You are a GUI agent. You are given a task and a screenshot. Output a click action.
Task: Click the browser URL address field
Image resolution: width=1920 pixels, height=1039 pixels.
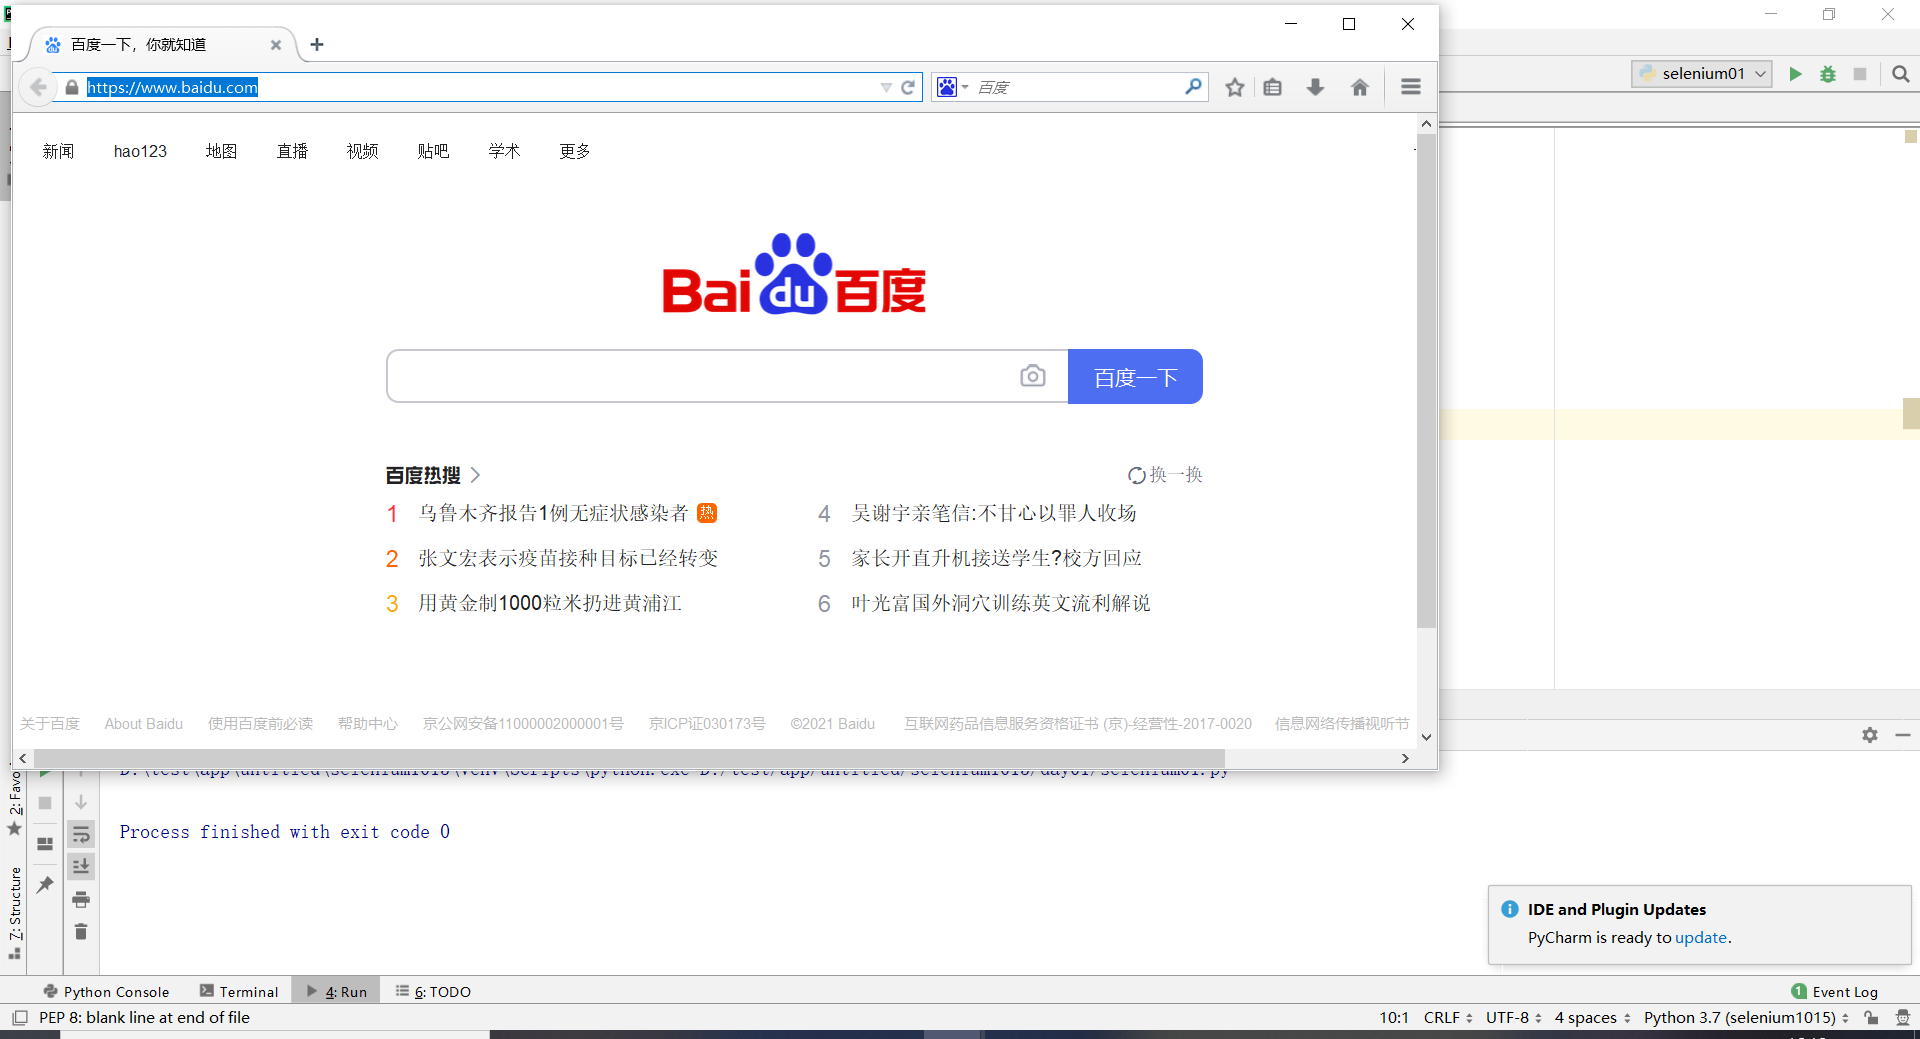tap(480, 87)
